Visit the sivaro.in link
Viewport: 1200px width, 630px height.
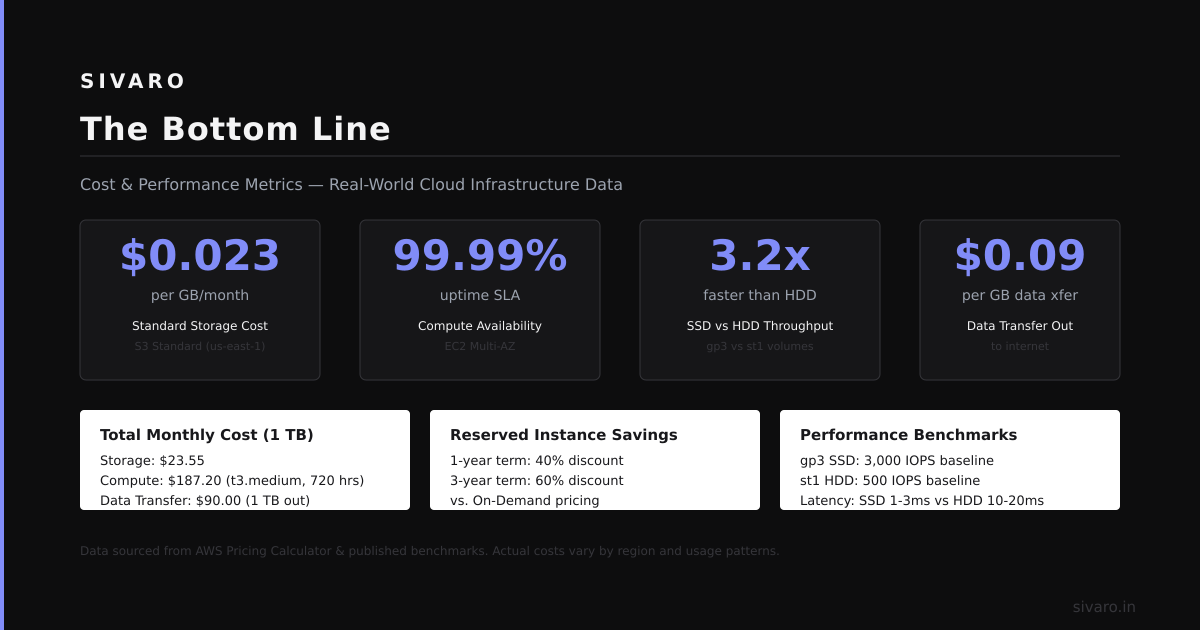pos(1104,607)
